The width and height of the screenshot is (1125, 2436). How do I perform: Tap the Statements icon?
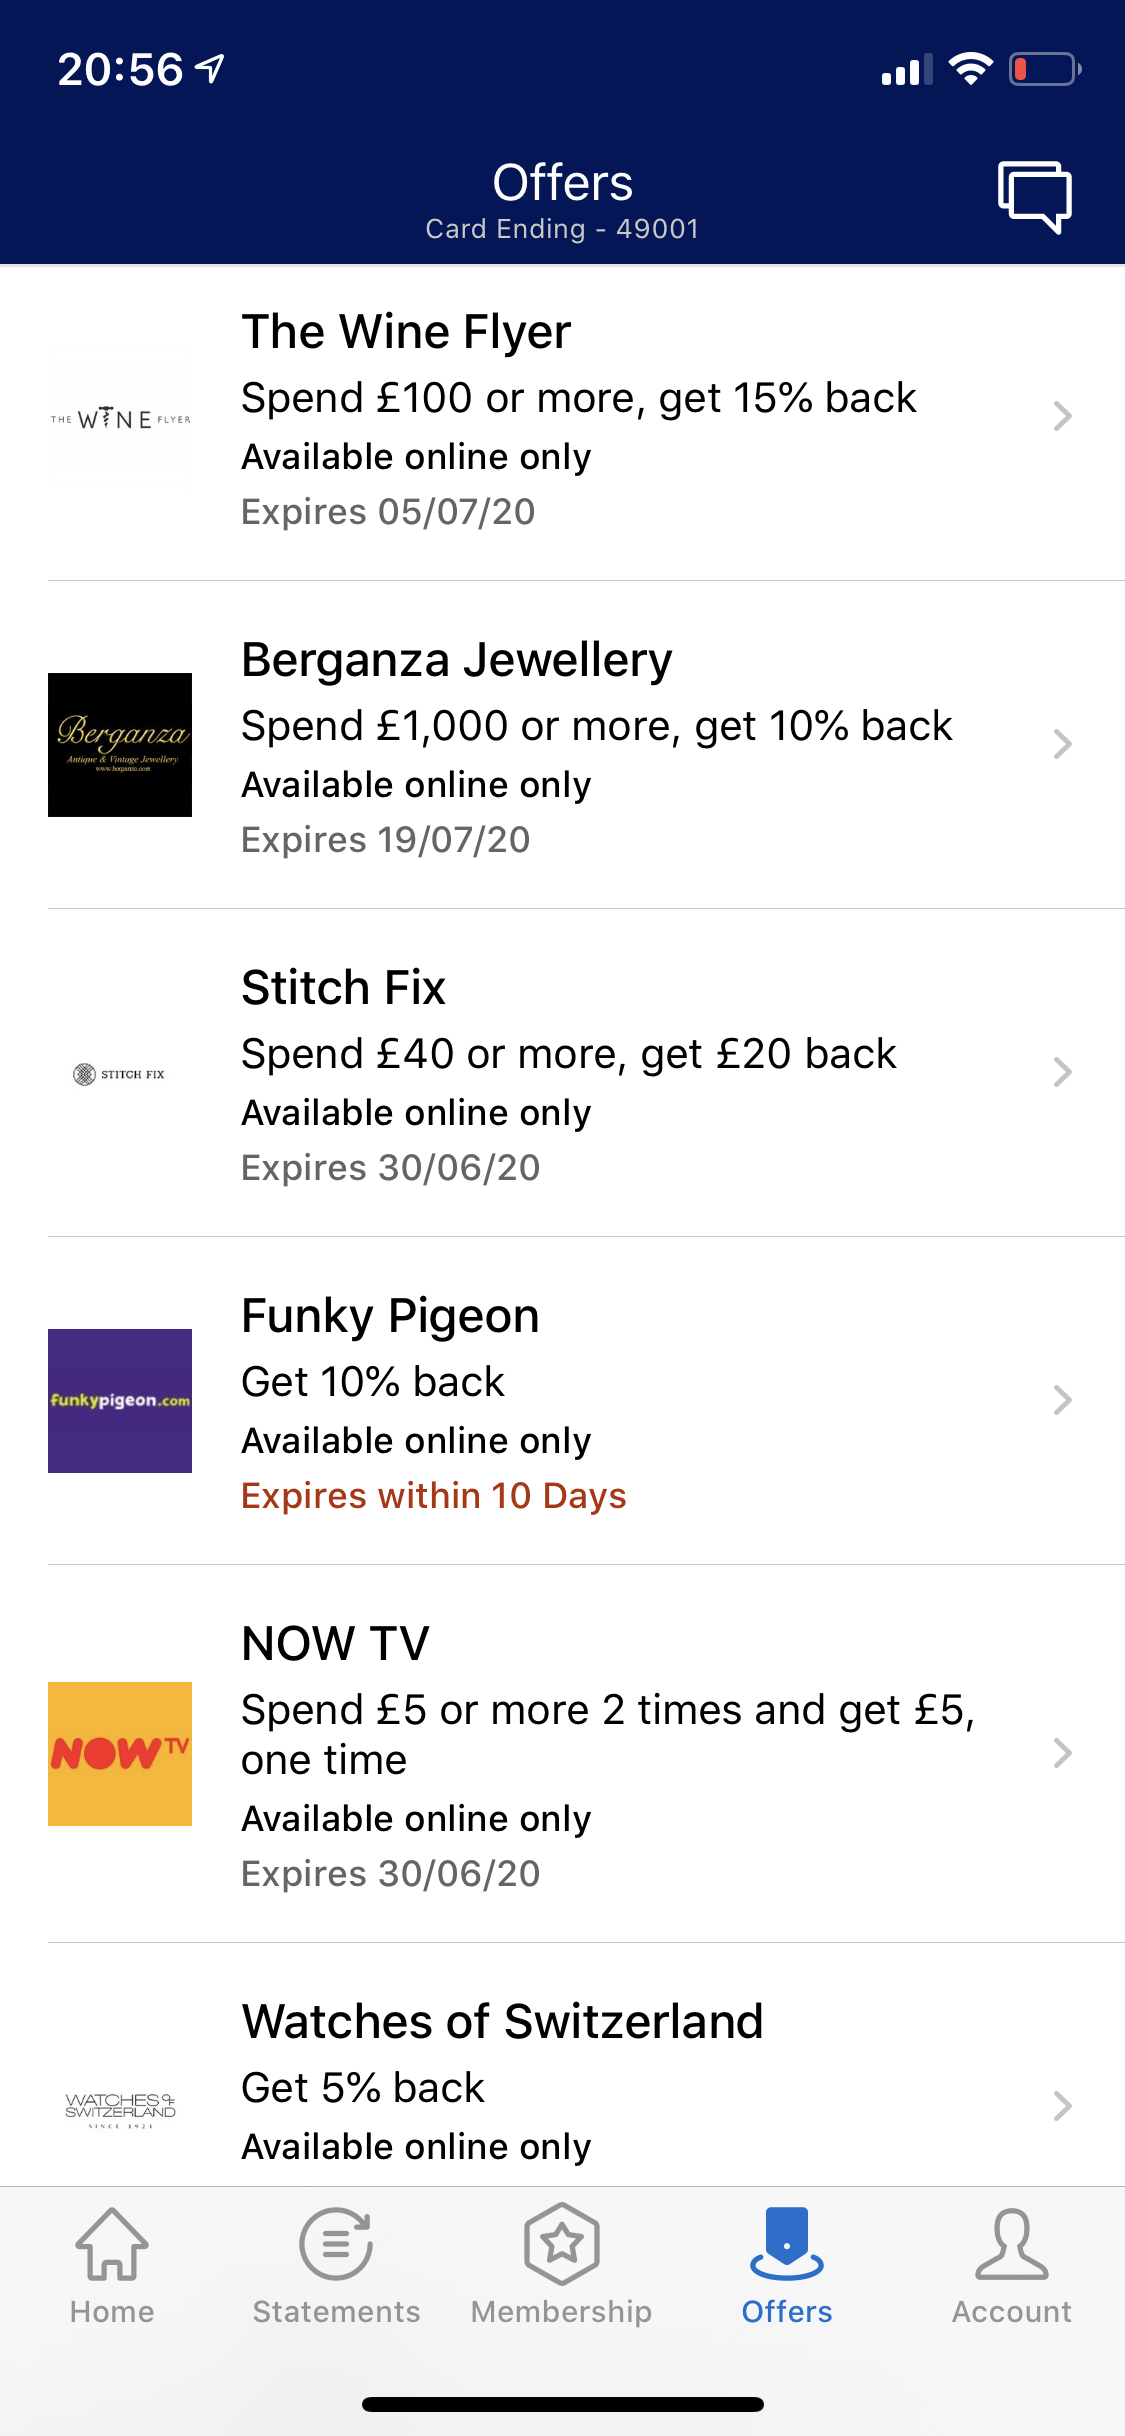click(x=336, y=2244)
